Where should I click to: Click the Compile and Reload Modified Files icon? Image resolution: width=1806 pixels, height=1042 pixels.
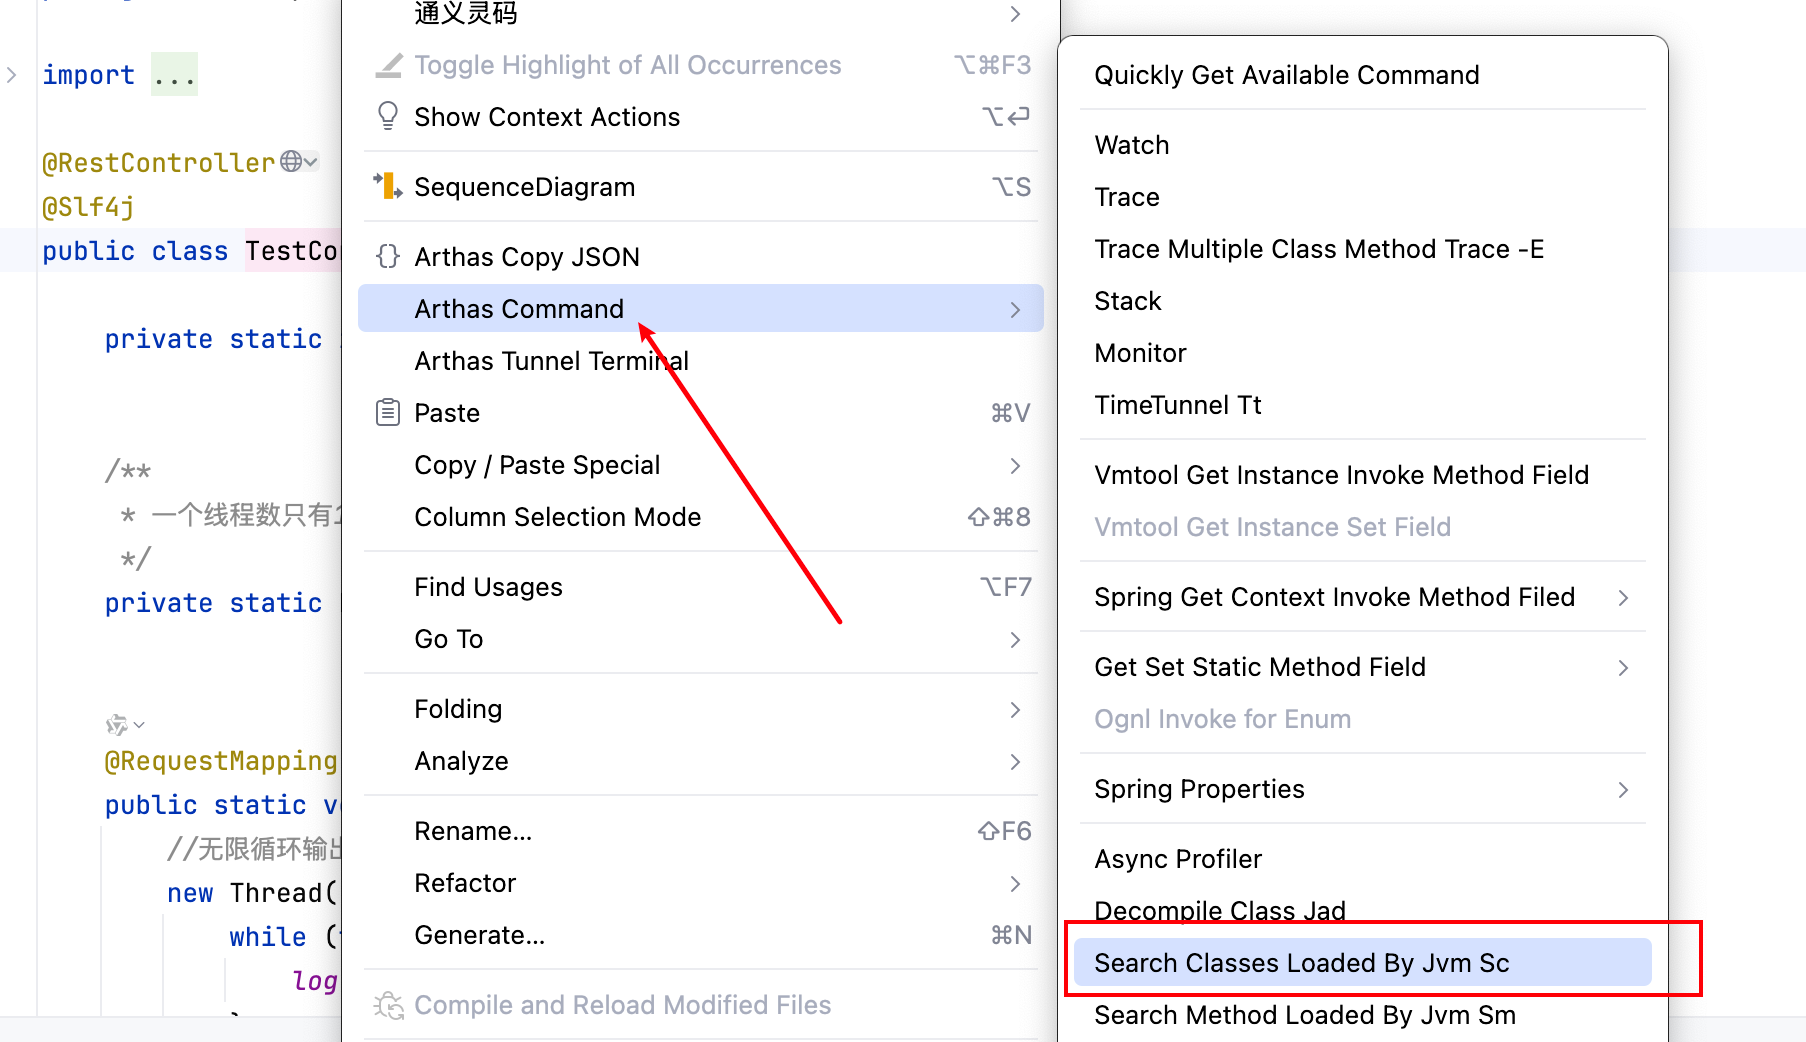click(388, 1005)
